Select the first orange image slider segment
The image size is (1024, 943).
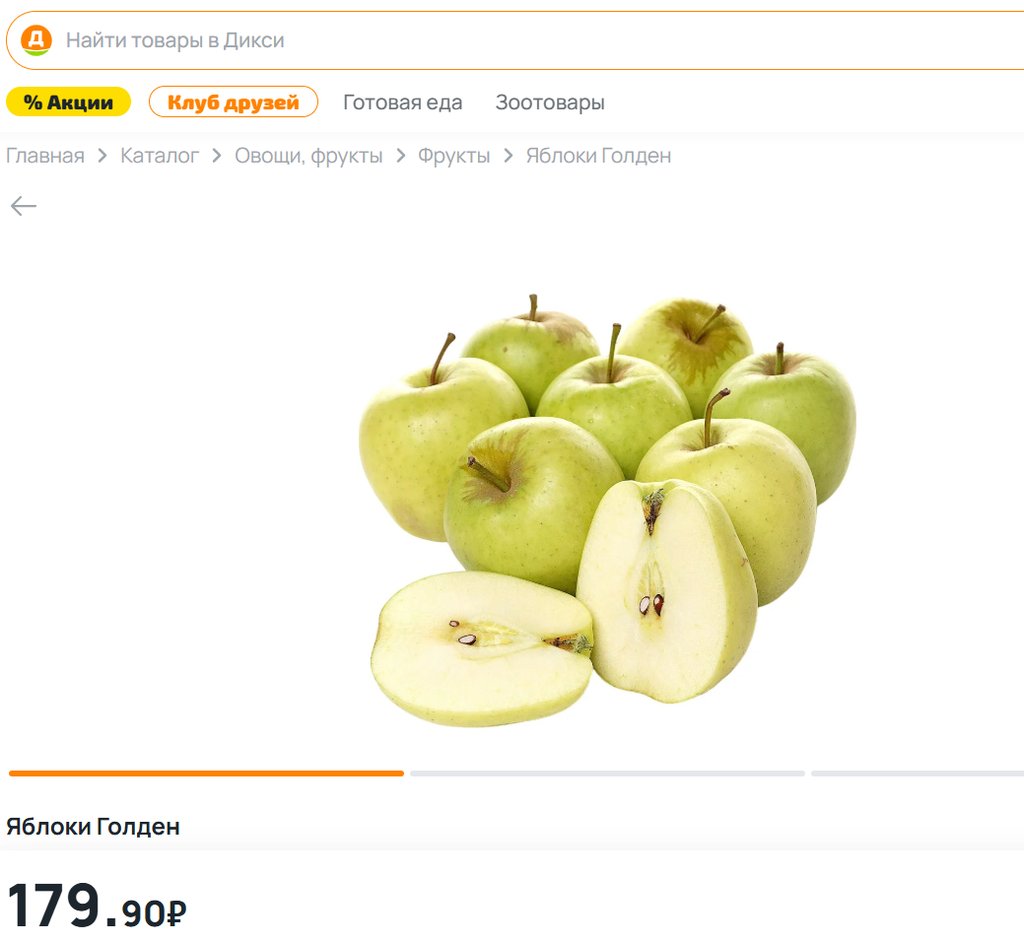click(x=206, y=773)
